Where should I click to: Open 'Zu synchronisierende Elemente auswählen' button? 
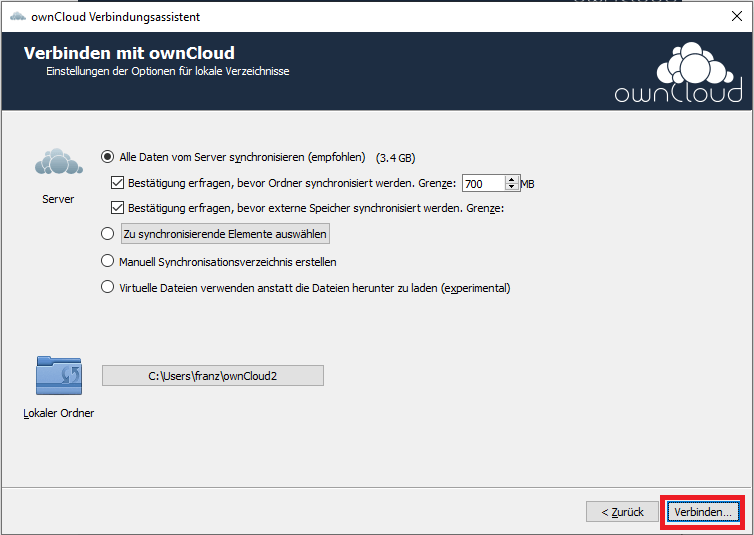225,234
